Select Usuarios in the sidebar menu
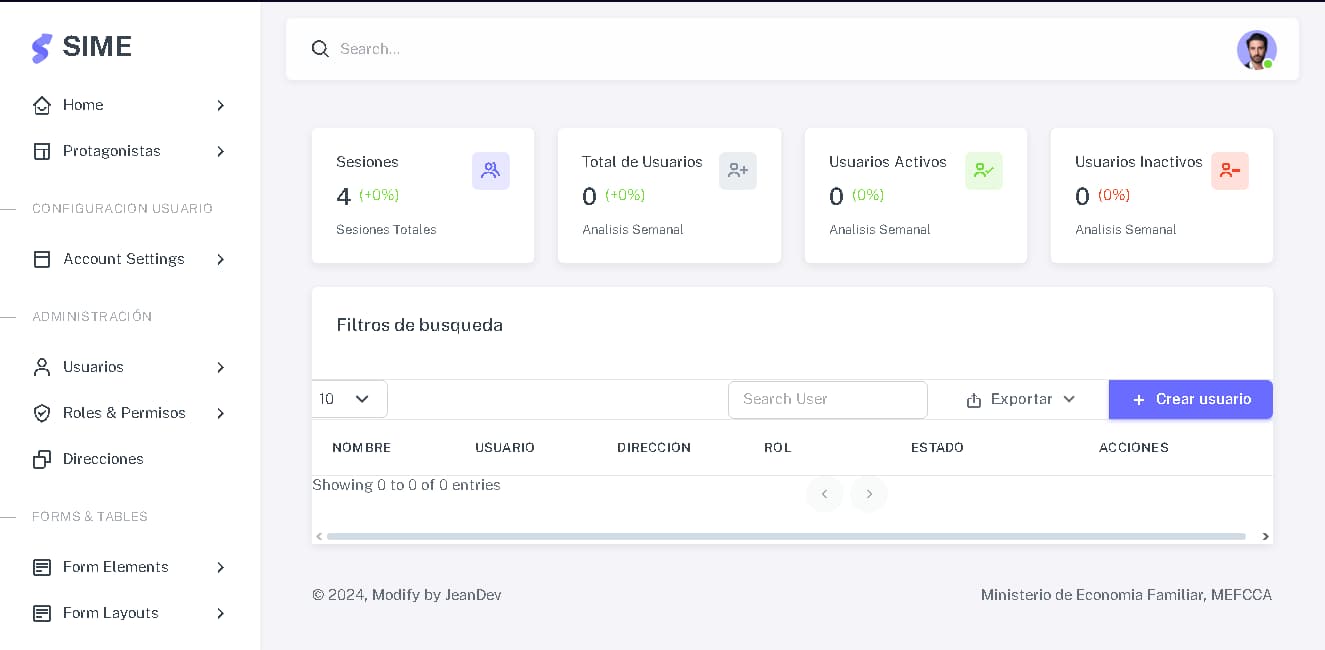This screenshot has width=1325, height=650. 93,367
